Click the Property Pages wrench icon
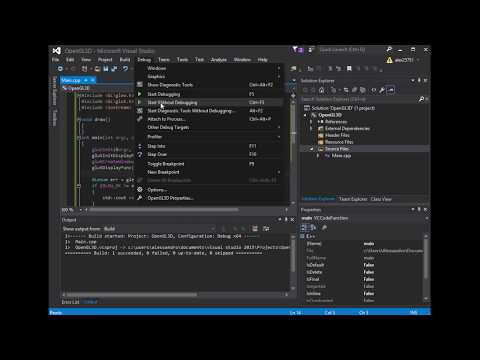 pyautogui.click(x=324, y=227)
